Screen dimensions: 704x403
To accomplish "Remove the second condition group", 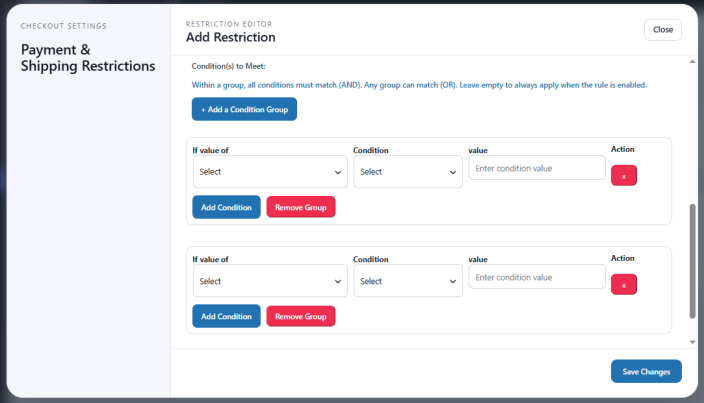I will coord(301,316).
